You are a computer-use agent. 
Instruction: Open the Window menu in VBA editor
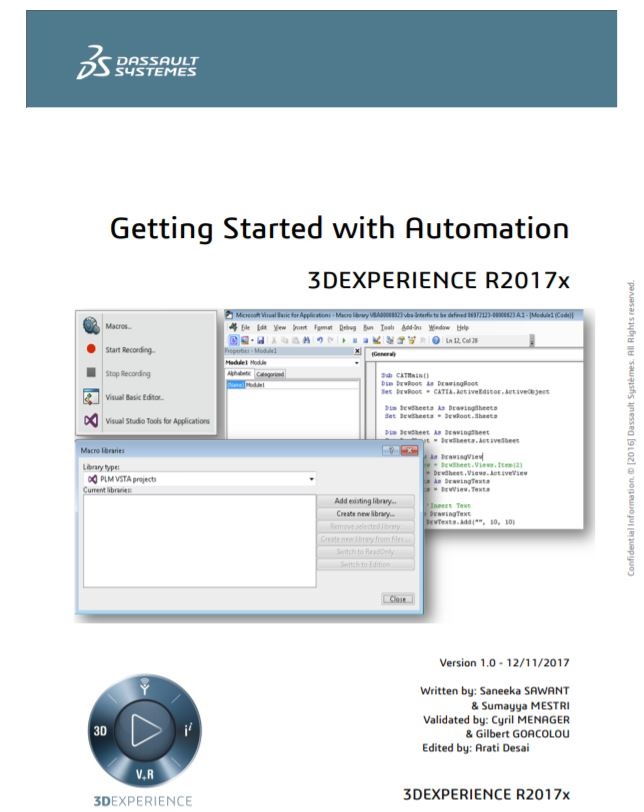pos(439,327)
